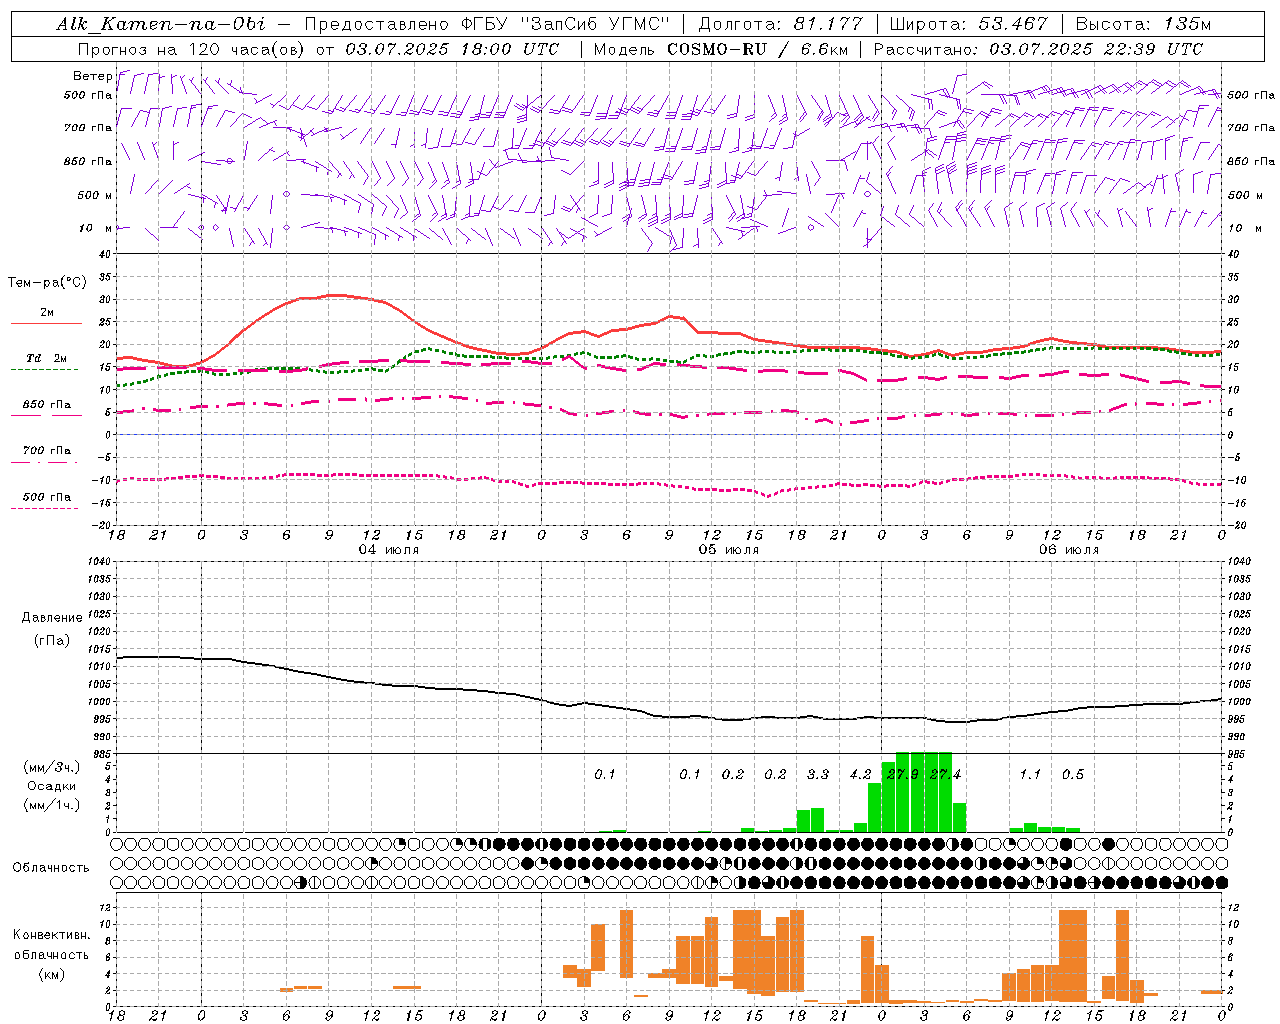The width and height of the screenshot is (1280, 1024).
Task: Click the 3.3 precipitation amount
Action: click(818, 774)
